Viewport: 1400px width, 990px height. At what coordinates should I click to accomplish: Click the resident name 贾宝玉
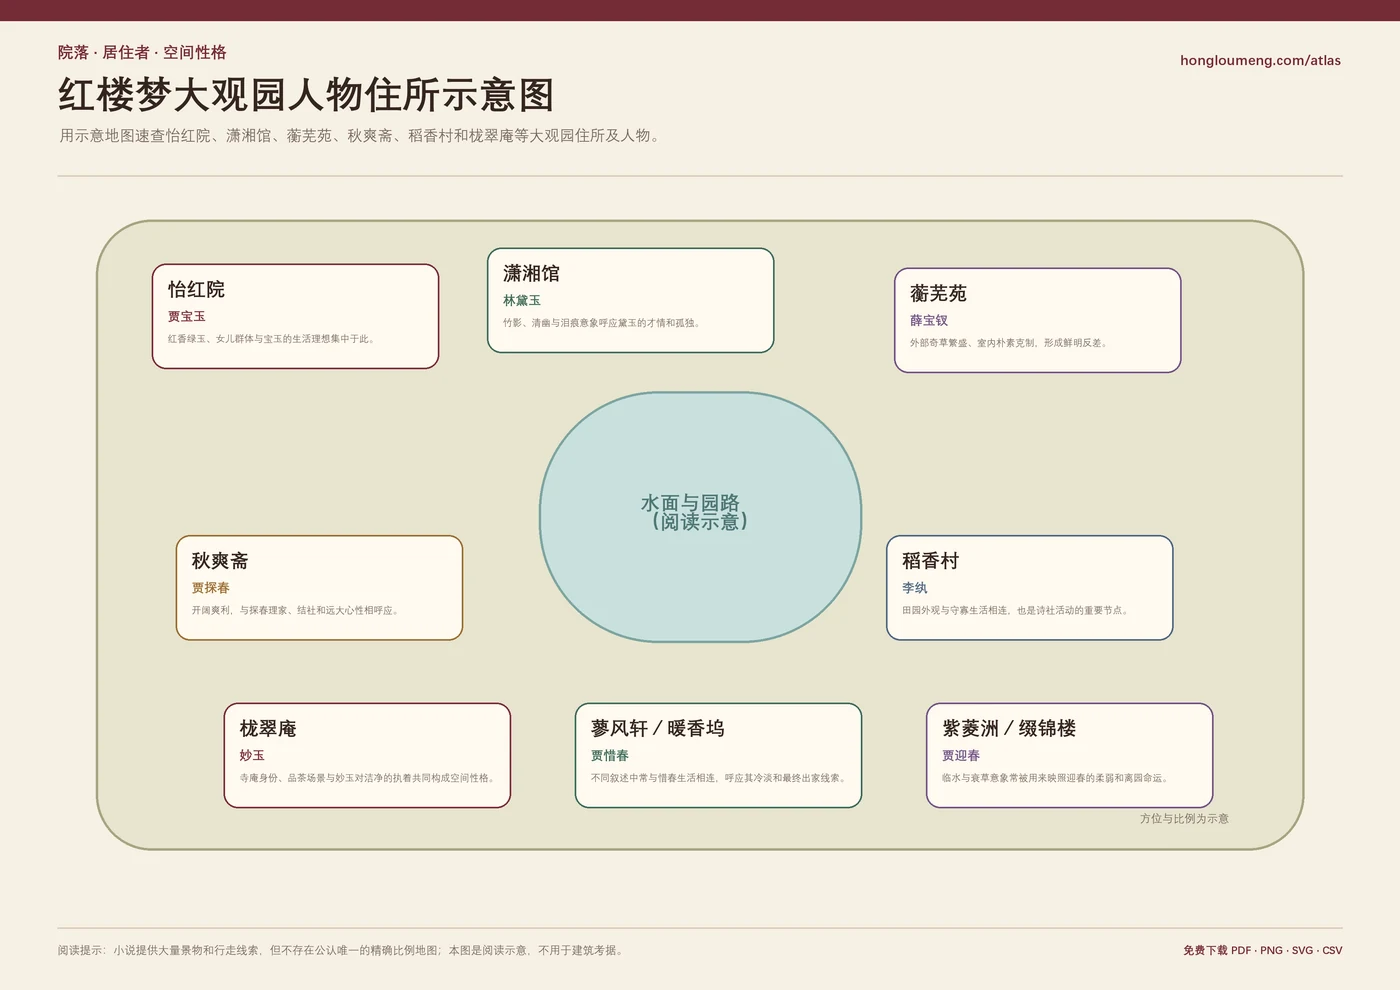(187, 316)
